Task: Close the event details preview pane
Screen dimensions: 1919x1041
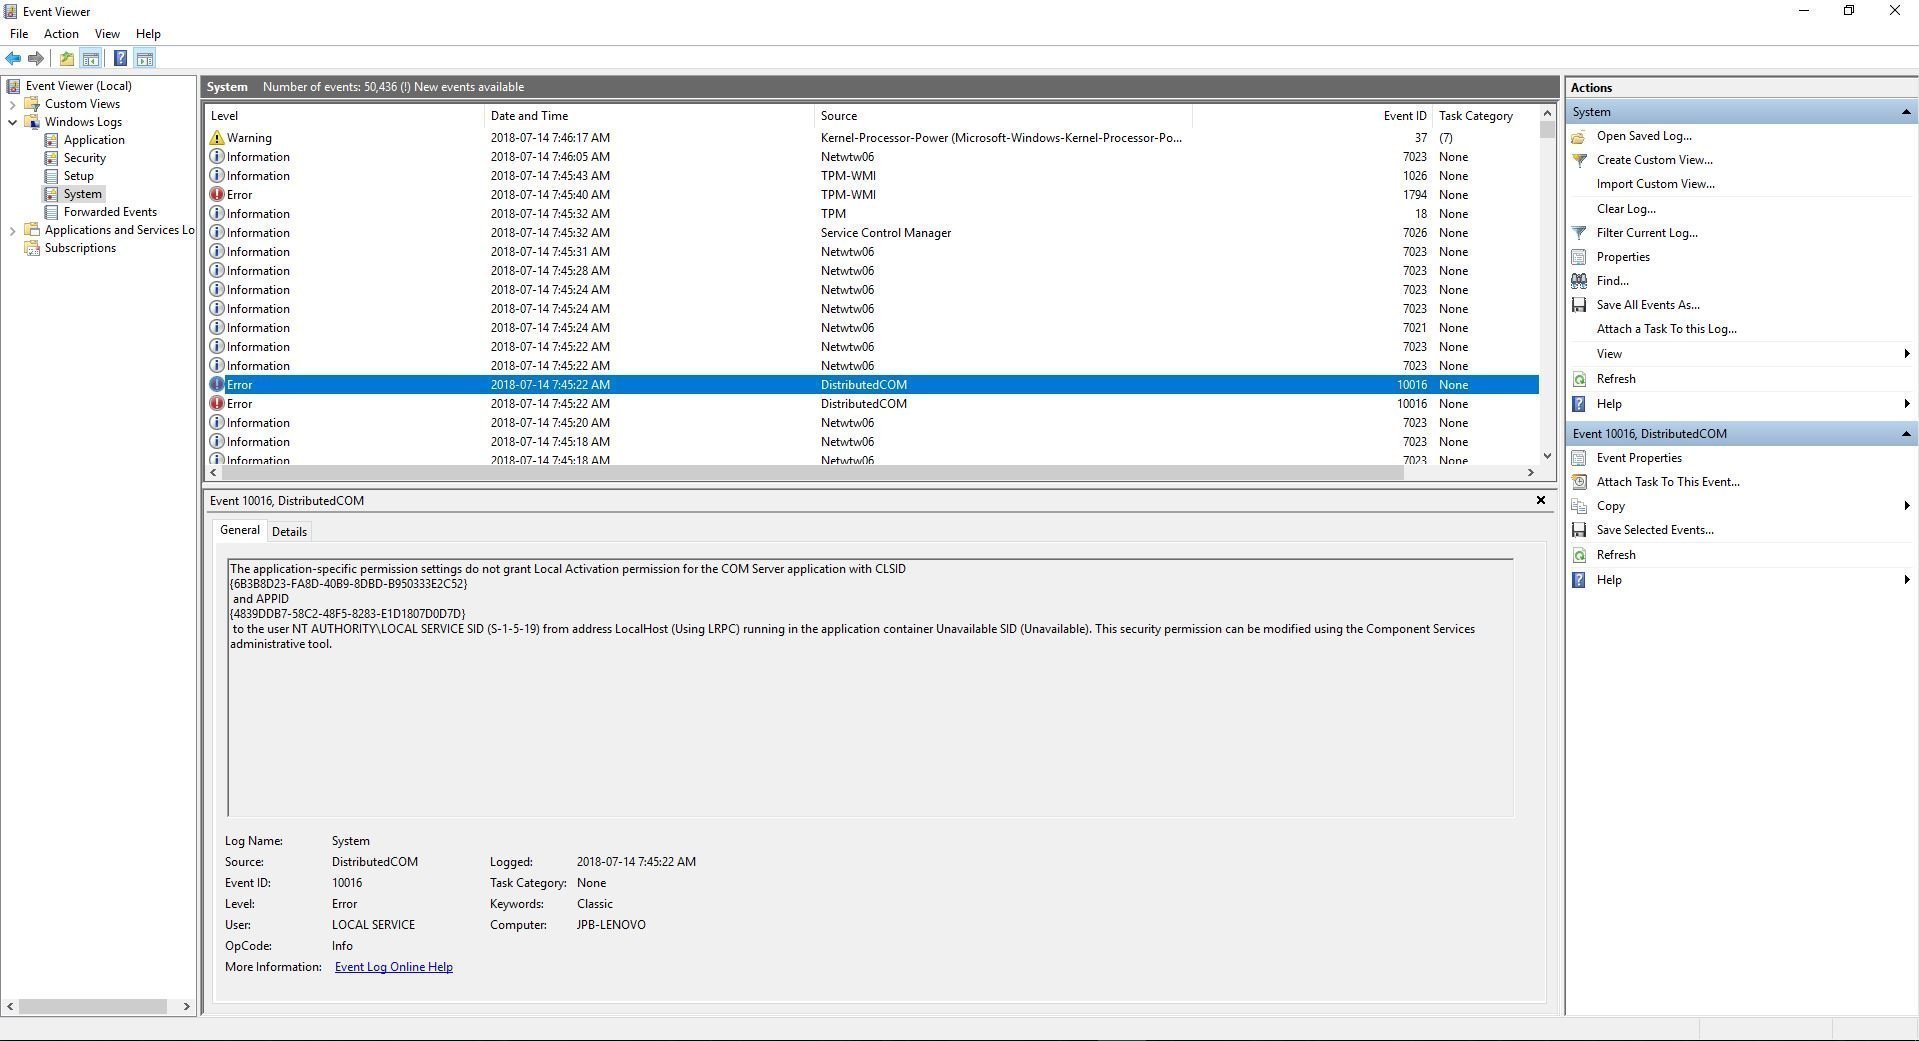Action: click(x=1541, y=500)
